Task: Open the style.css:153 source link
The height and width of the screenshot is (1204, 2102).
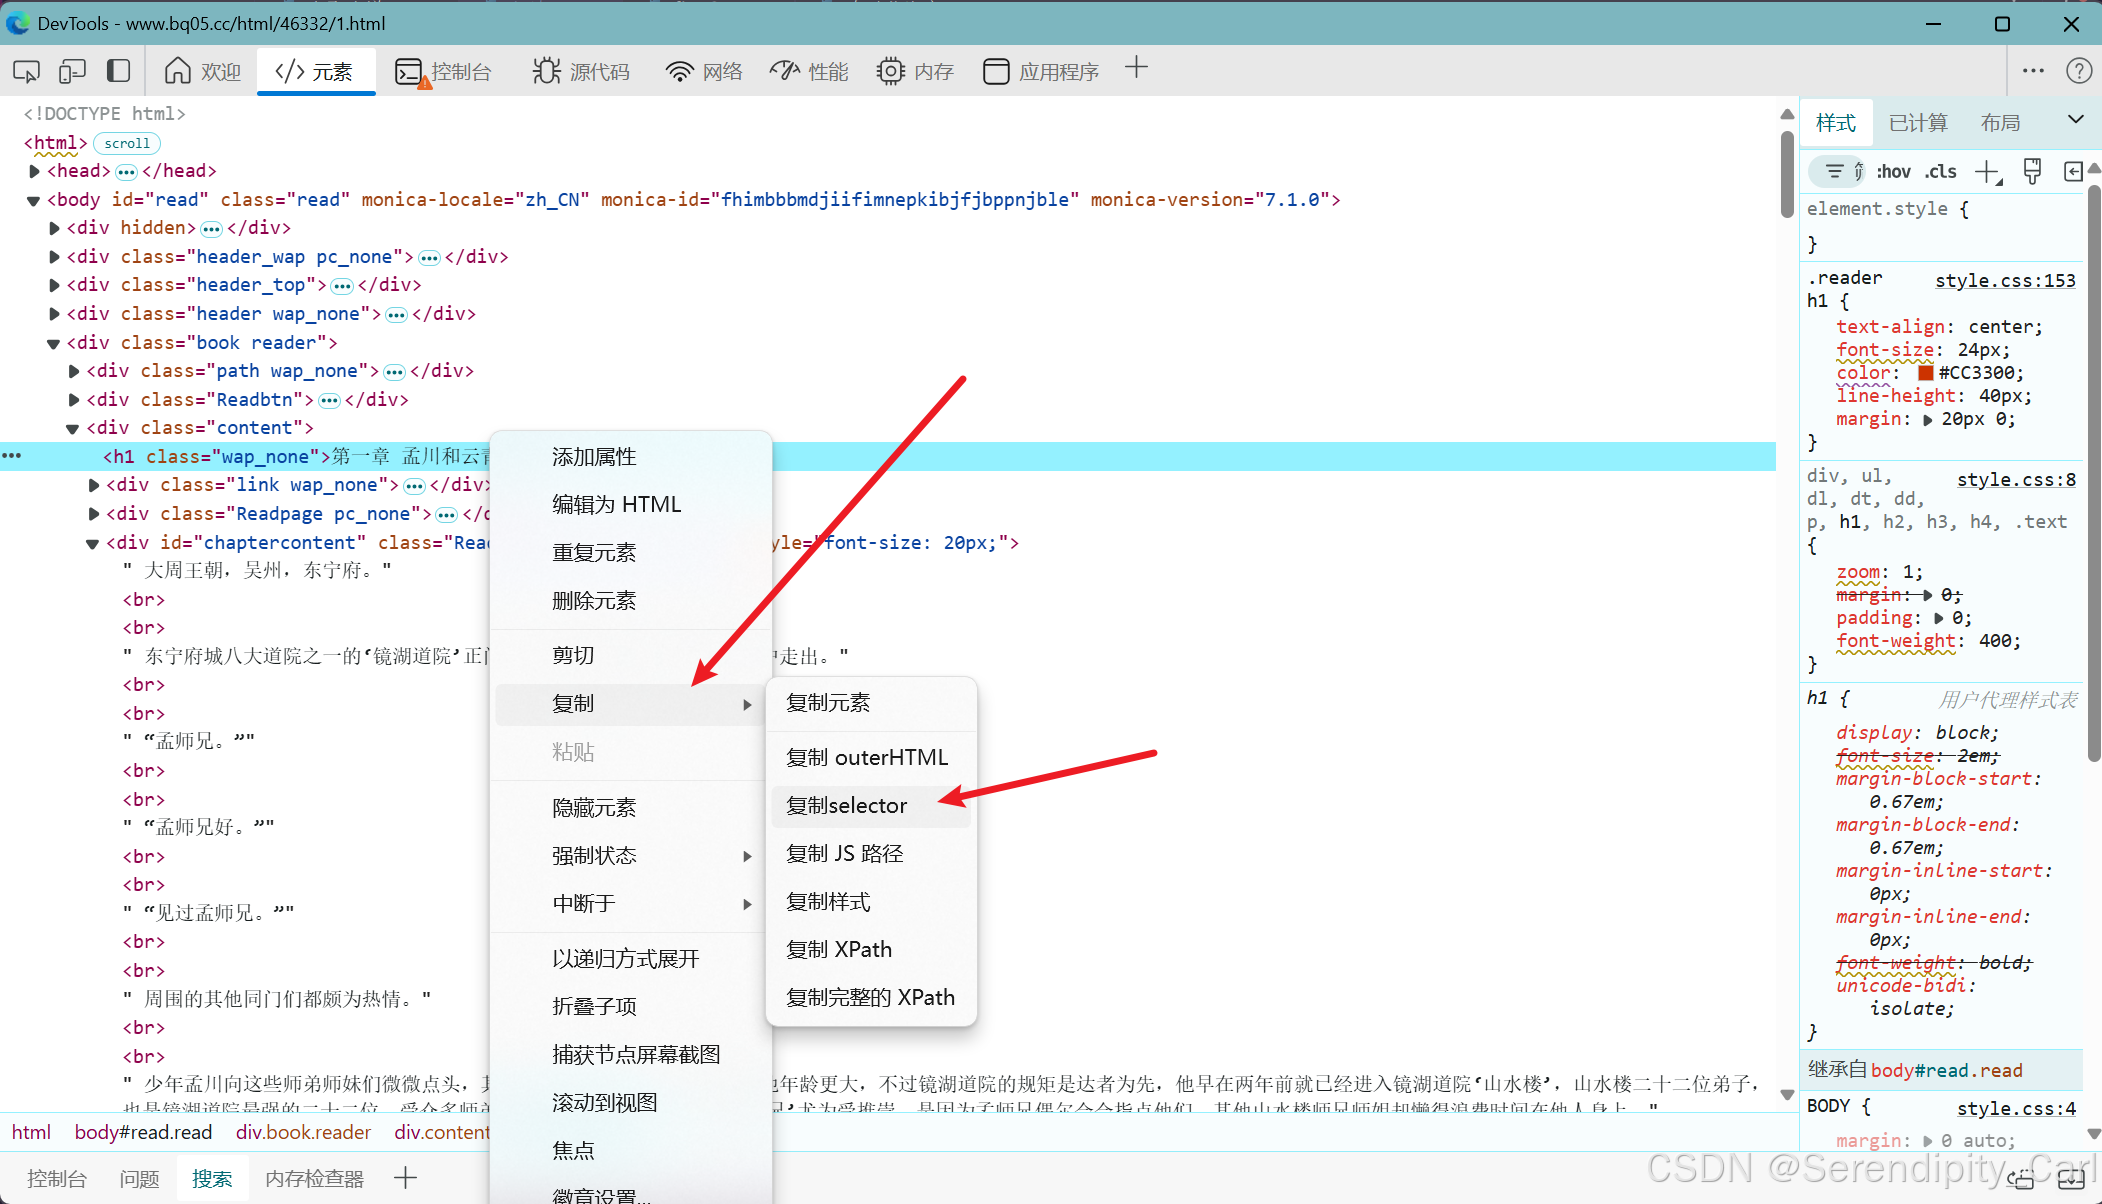Action: (x=2004, y=281)
